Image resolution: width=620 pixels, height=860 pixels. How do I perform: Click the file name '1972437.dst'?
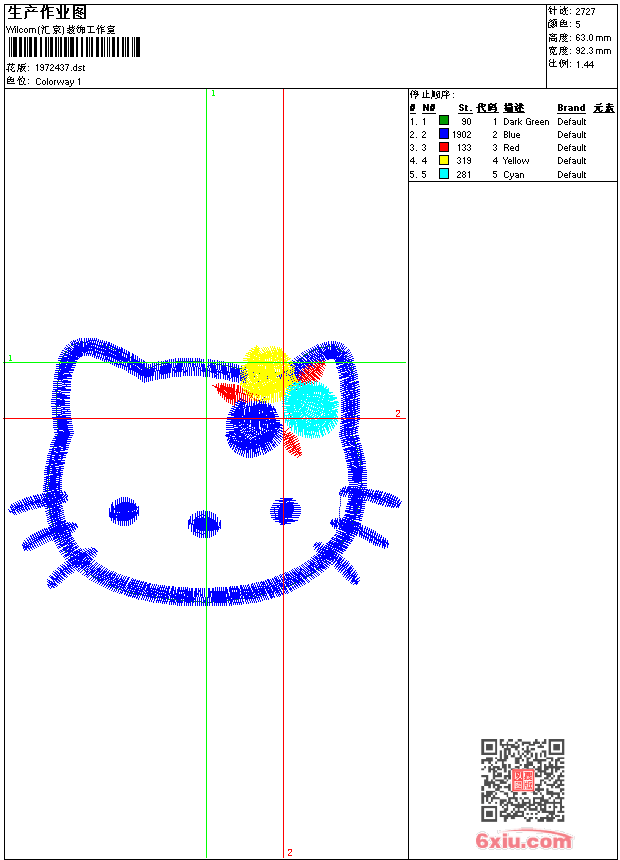[x=60, y=68]
